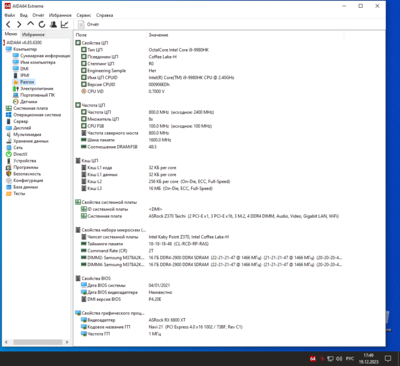Go back using the left arrow toolbar icon
Image resolution: width=400 pixels, height=366 pixels.
[9, 24]
